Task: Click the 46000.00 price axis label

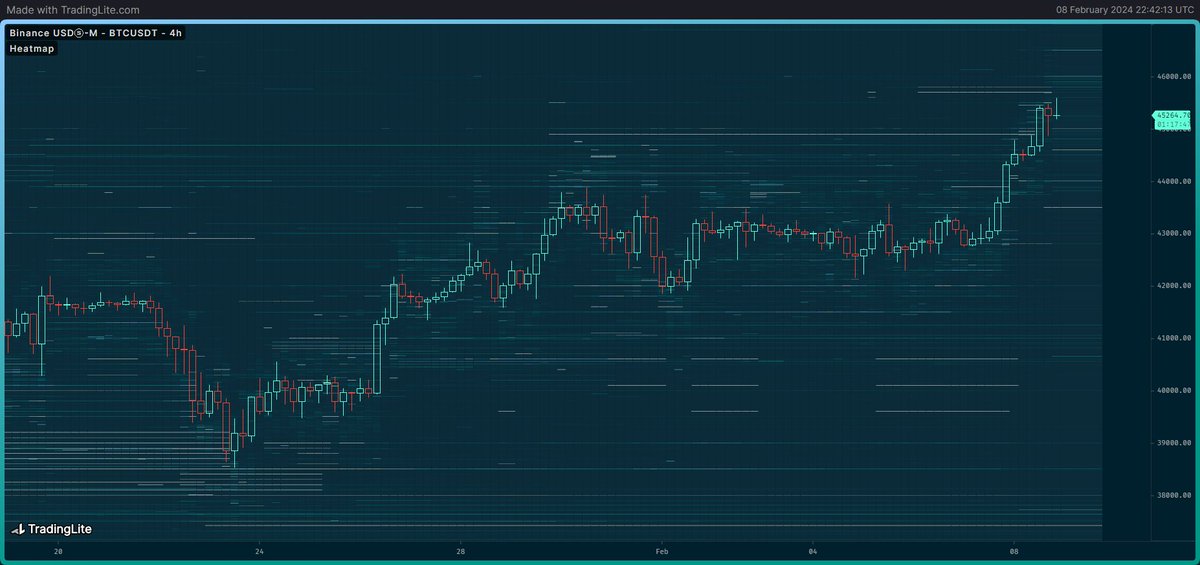Action: click(x=1172, y=76)
